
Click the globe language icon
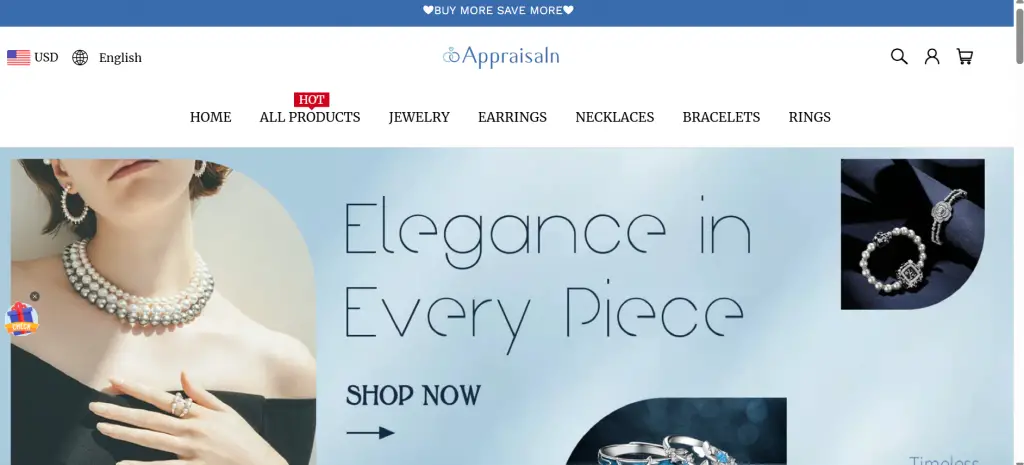pyautogui.click(x=80, y=57)
